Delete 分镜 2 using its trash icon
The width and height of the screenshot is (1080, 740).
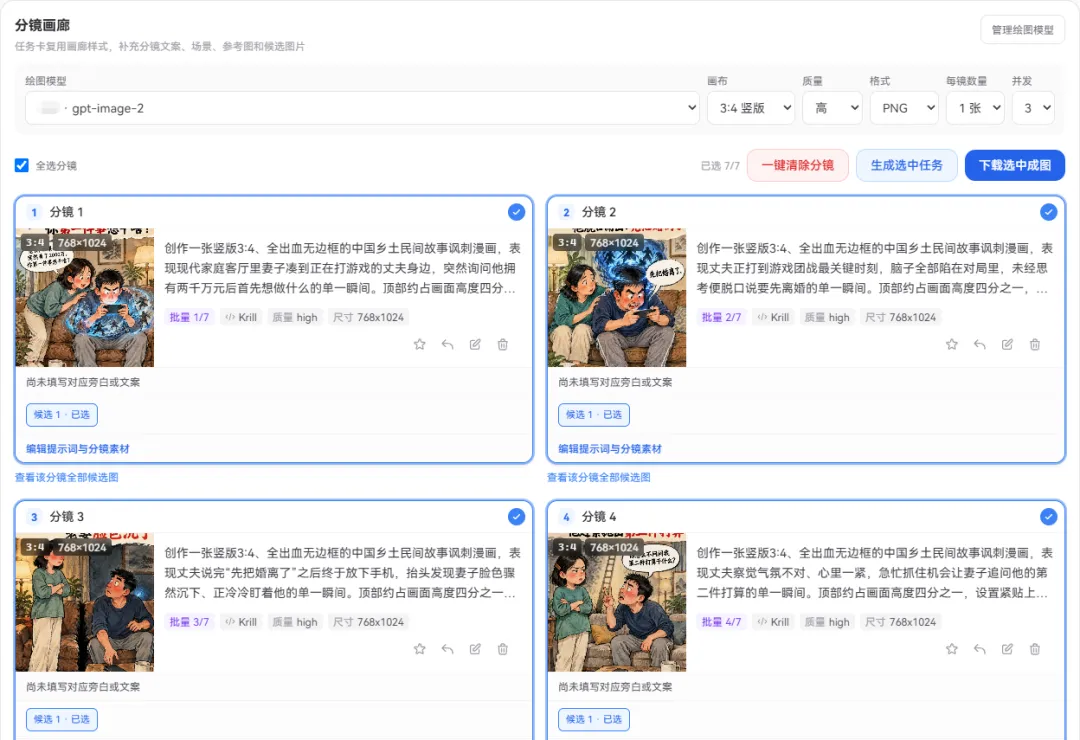[x=1035, y=345]
